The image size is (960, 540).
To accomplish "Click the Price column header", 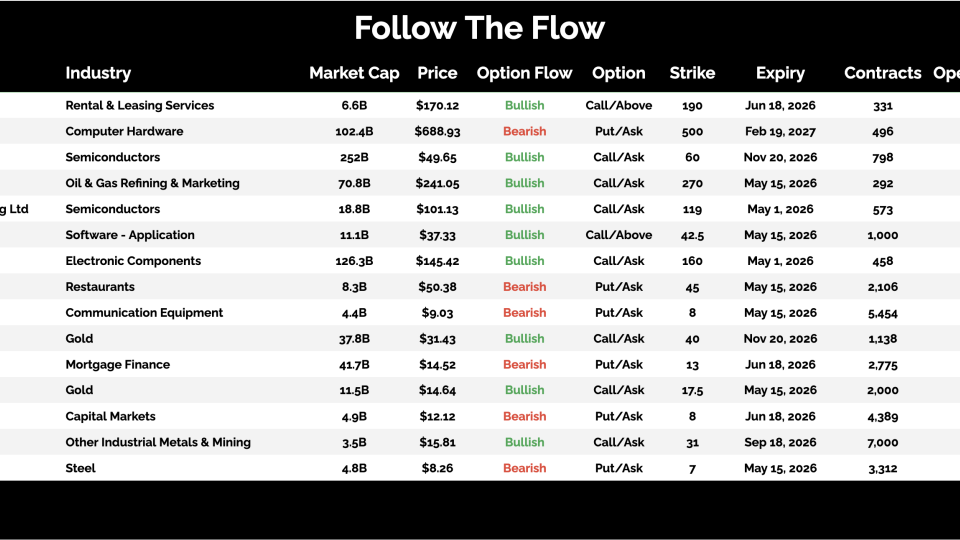I will pos(437,73).
